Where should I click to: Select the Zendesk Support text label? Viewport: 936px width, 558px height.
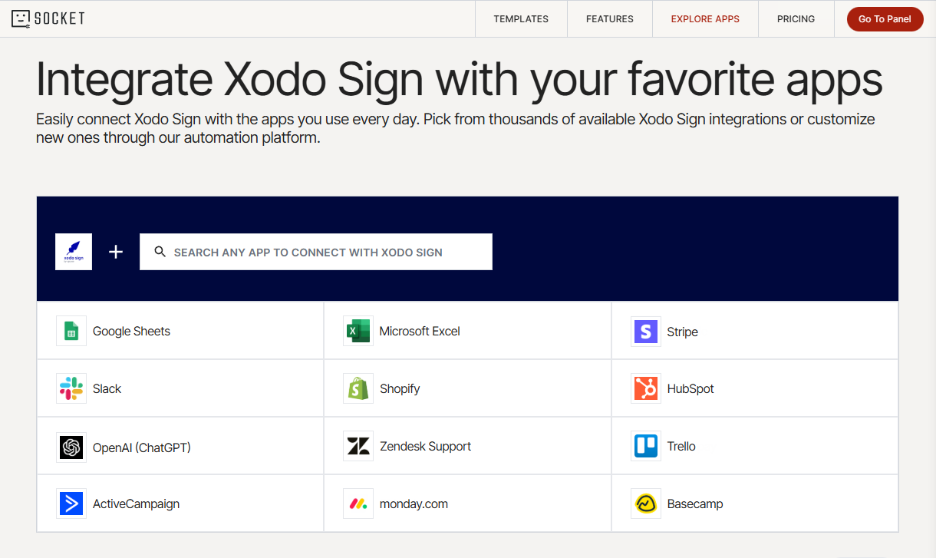[425, 446]
